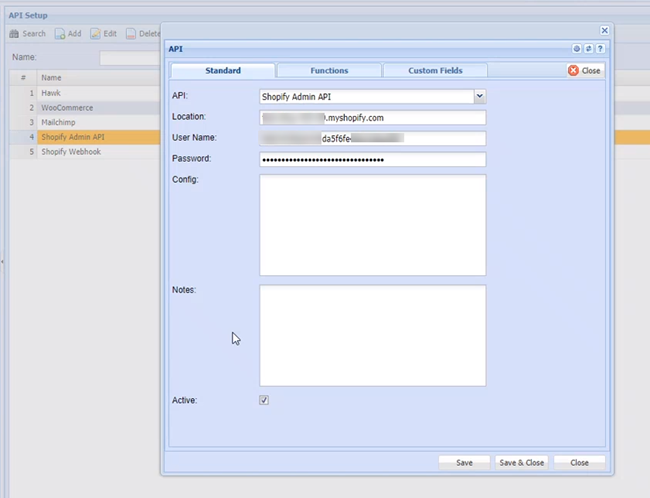Click the Save & Close button
This screenshot has width=650, height=498.
coord(522,463)
